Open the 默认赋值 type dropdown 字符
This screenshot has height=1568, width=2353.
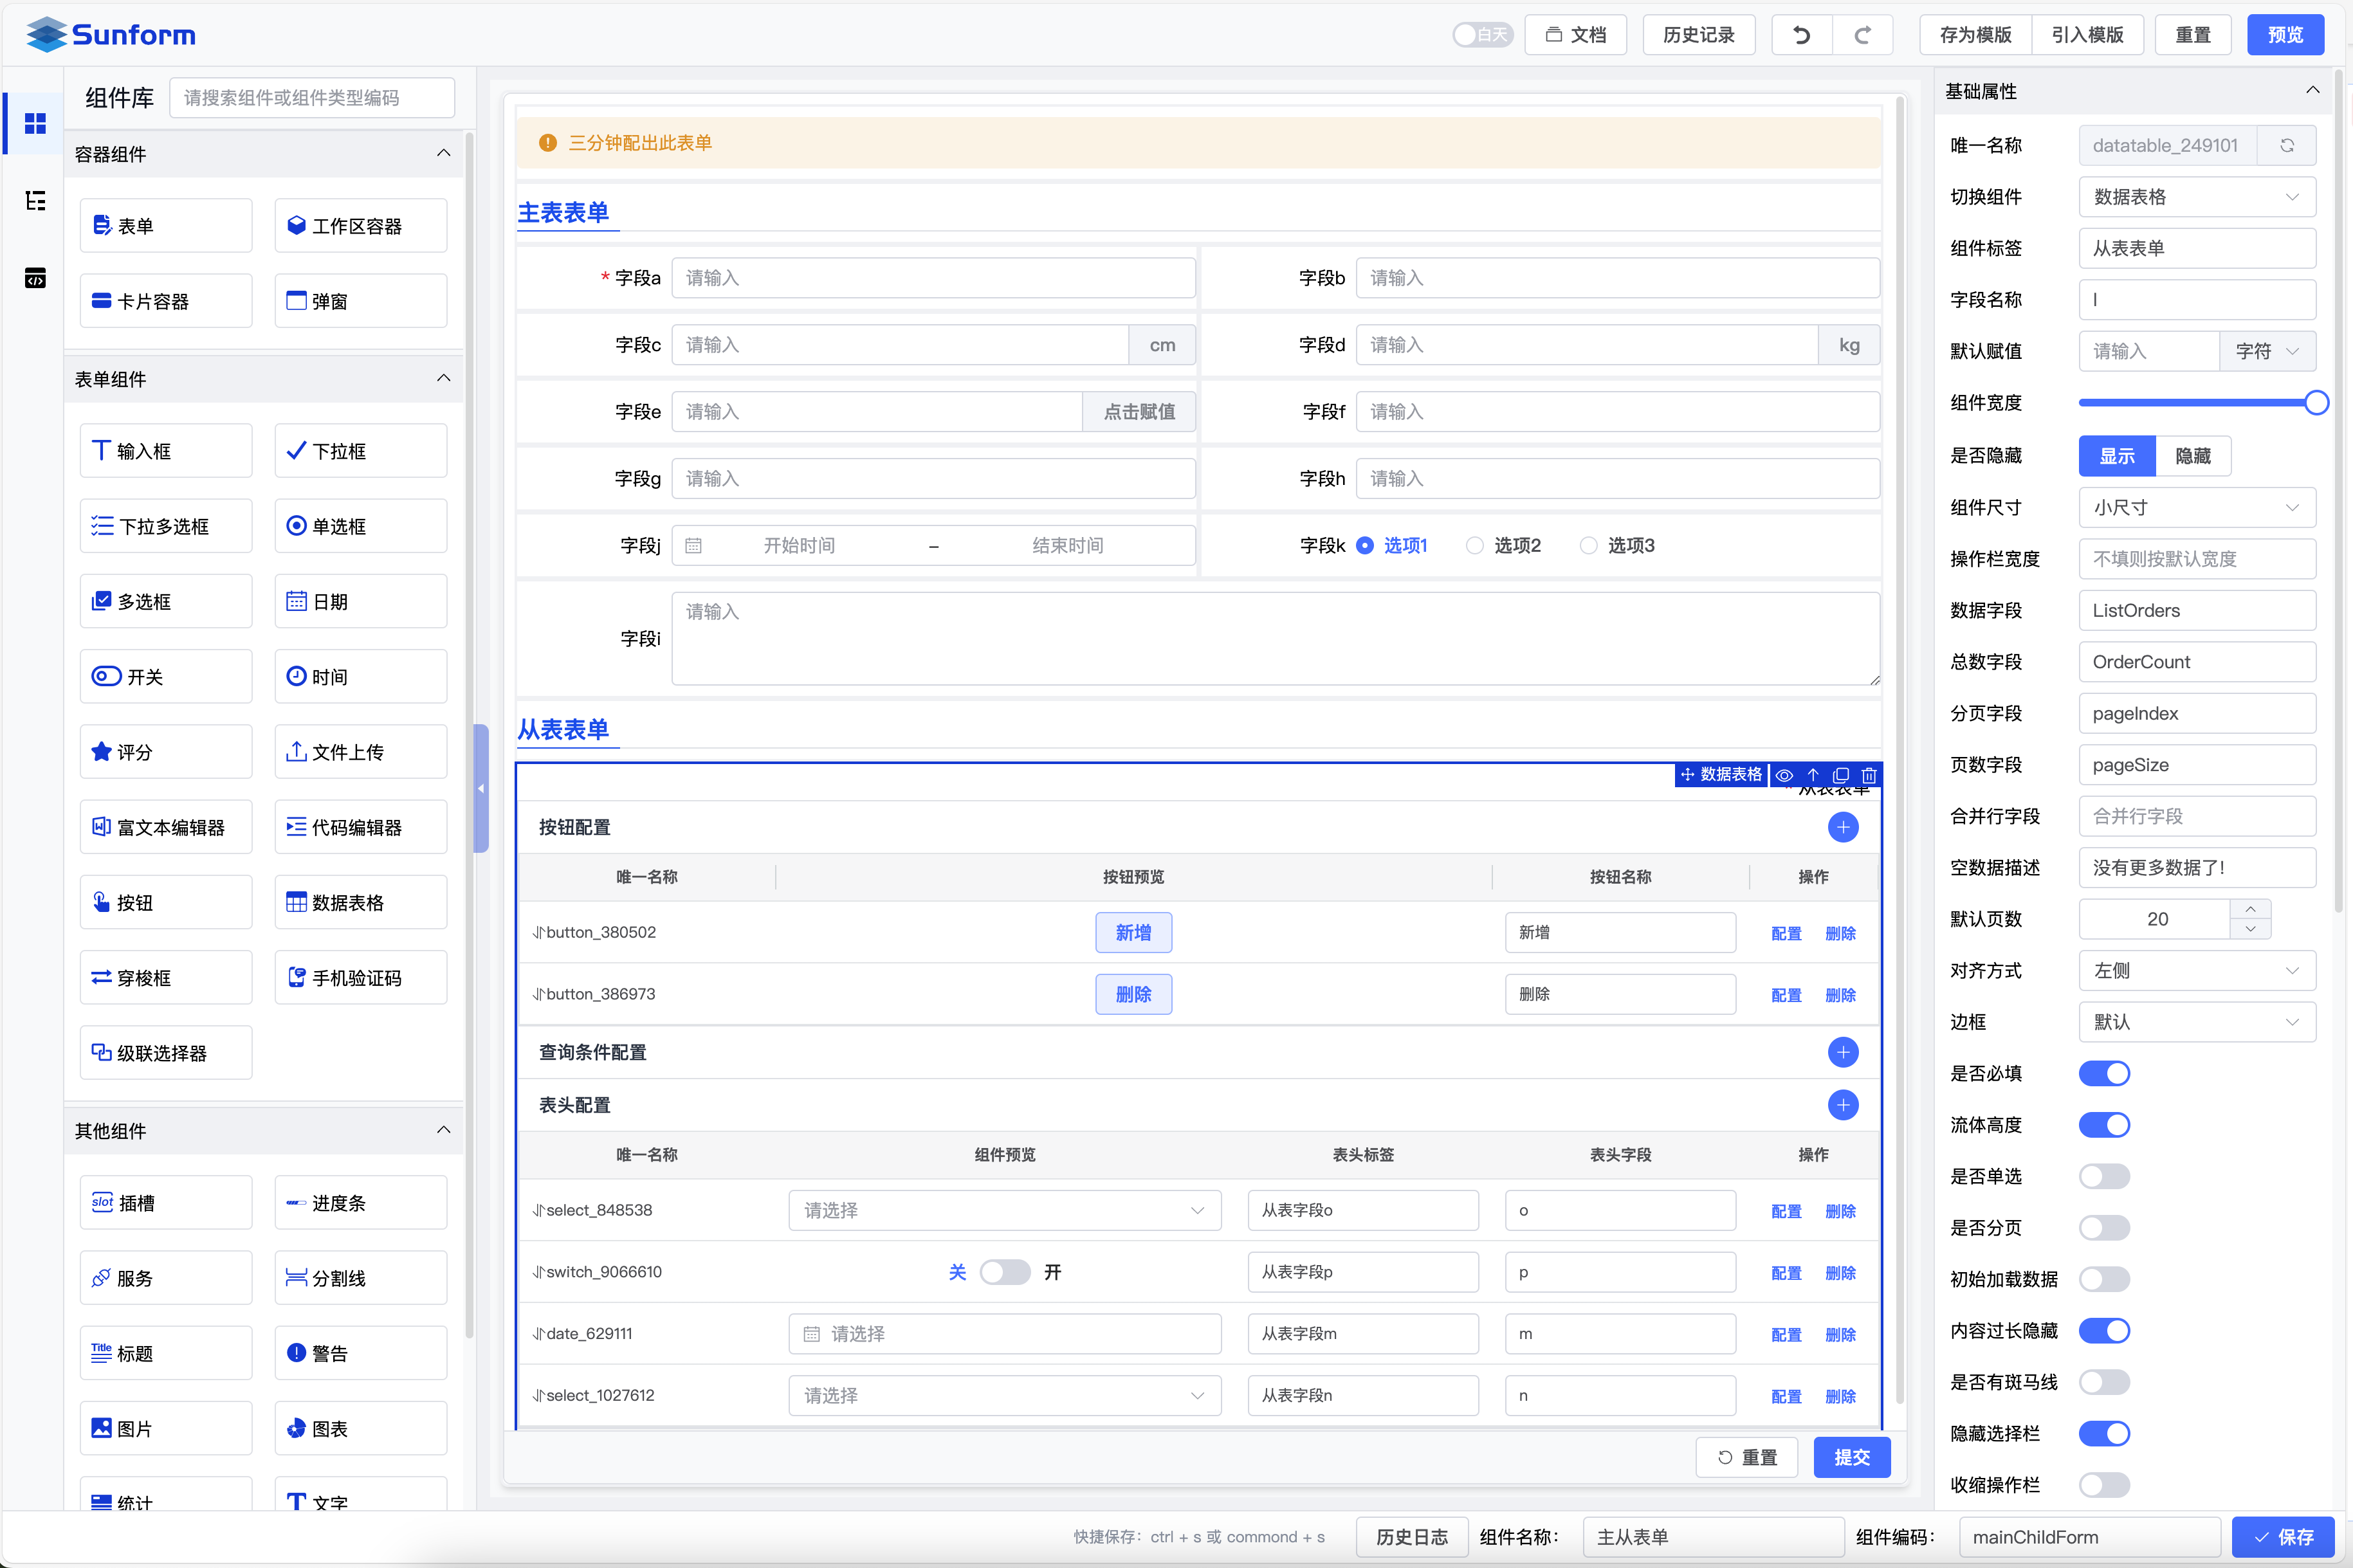point(2268,351)
